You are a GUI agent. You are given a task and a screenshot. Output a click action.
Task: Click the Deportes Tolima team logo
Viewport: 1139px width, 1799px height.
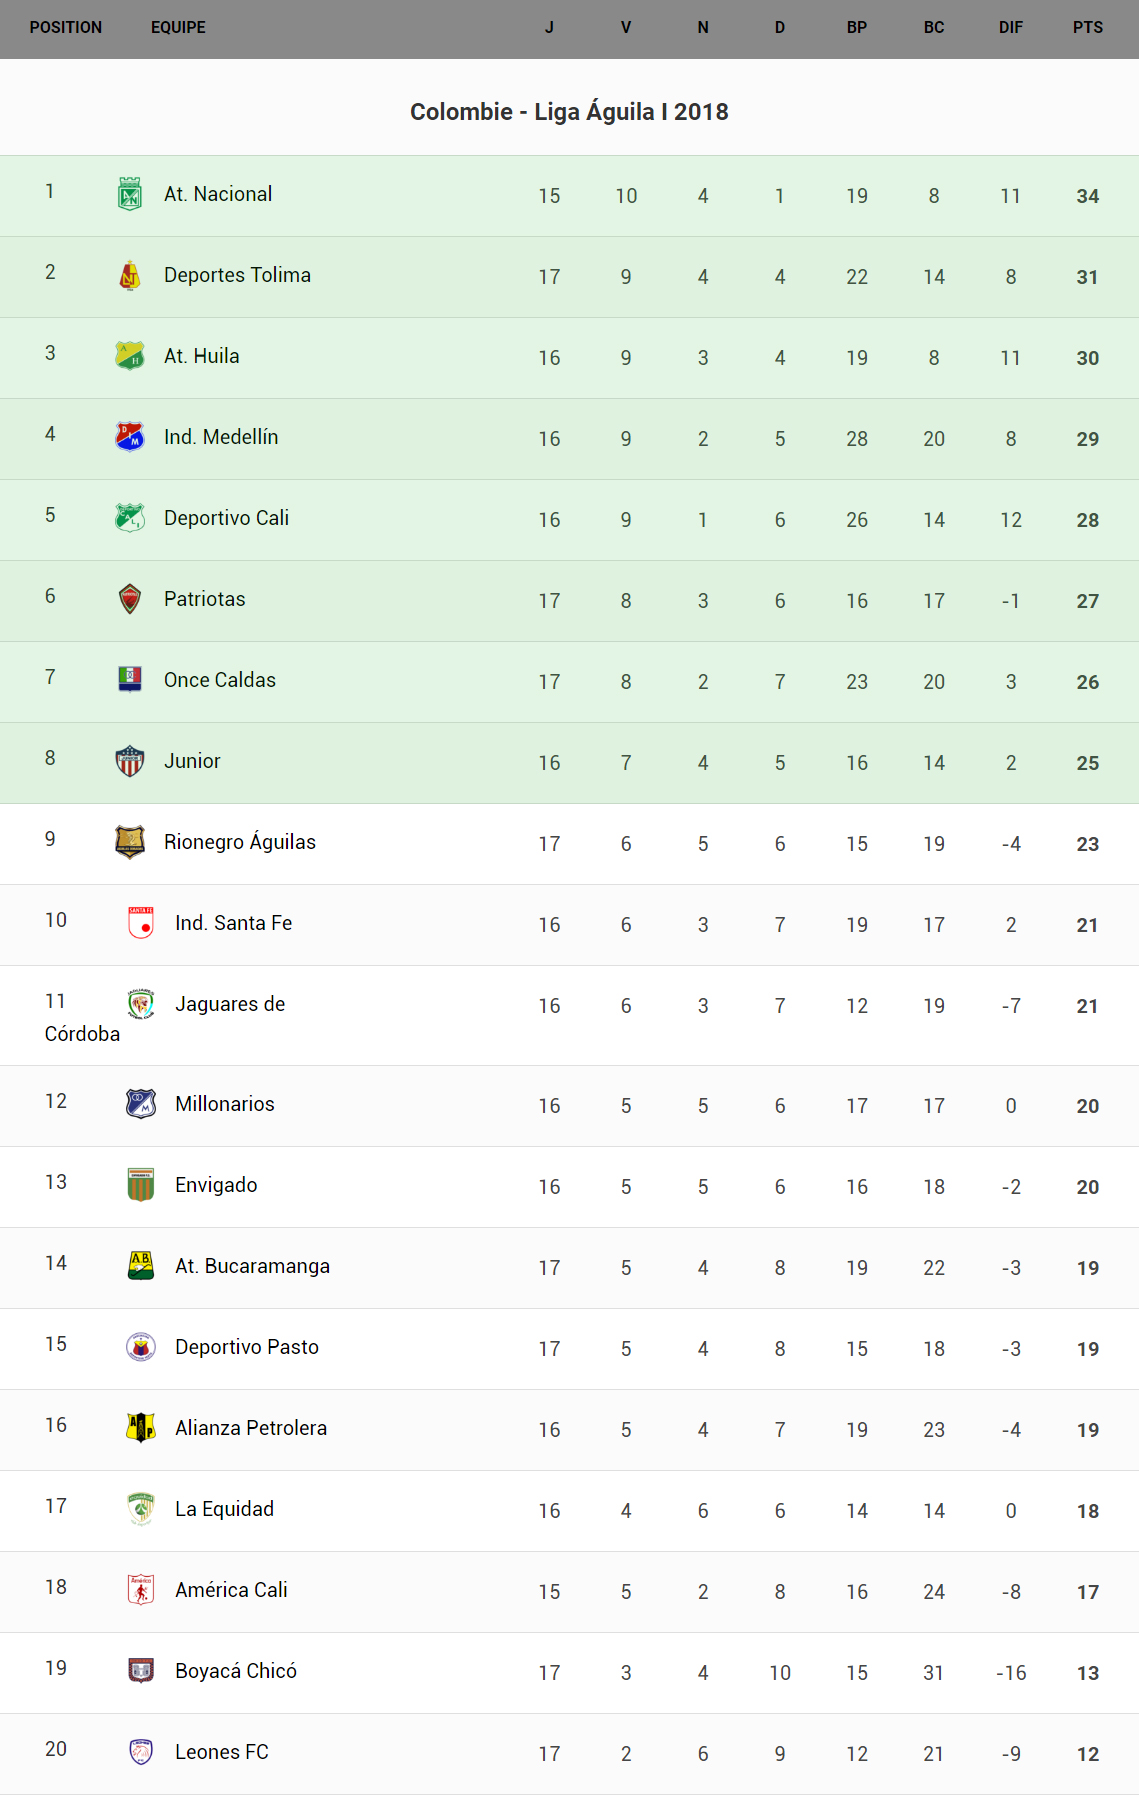(x=130, y=275)
